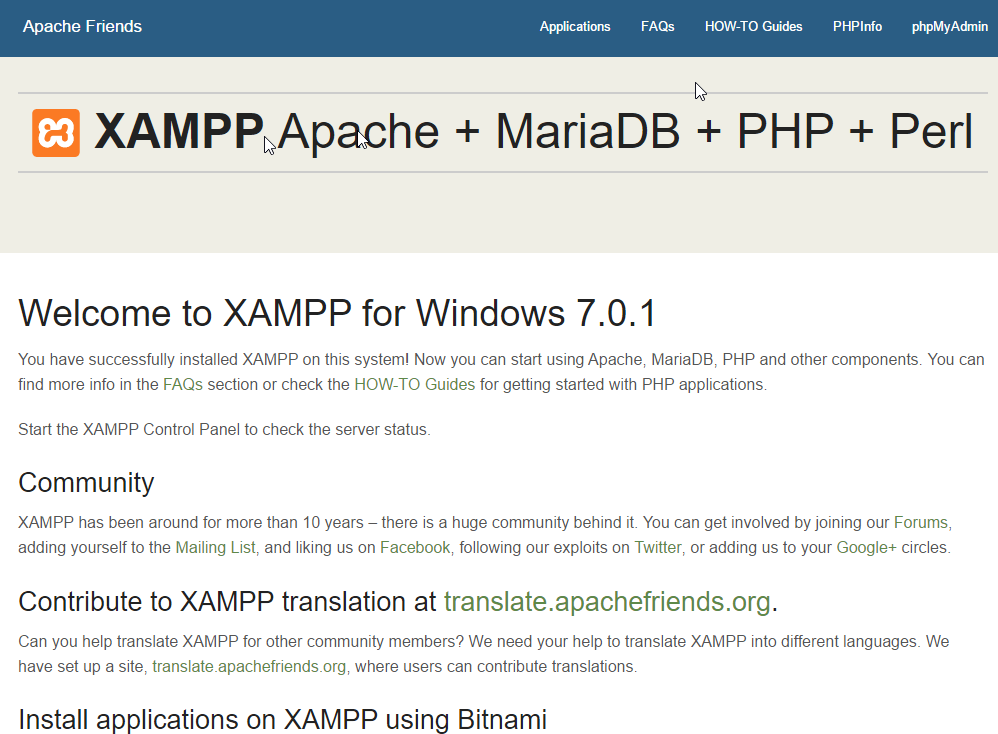Click the 'XAMPP' bold title text
Image resolution: width=998 pixels, height=734 pixels.
(179, 132)
